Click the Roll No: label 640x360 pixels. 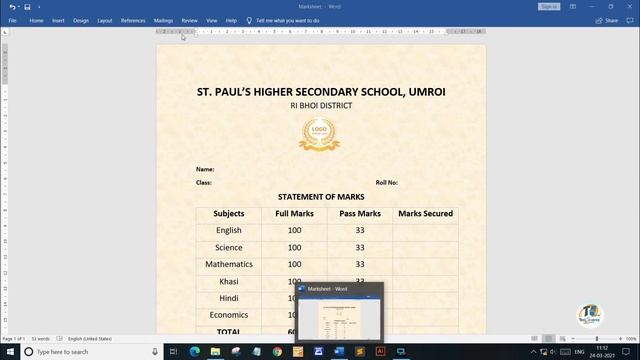click(387, 182)
